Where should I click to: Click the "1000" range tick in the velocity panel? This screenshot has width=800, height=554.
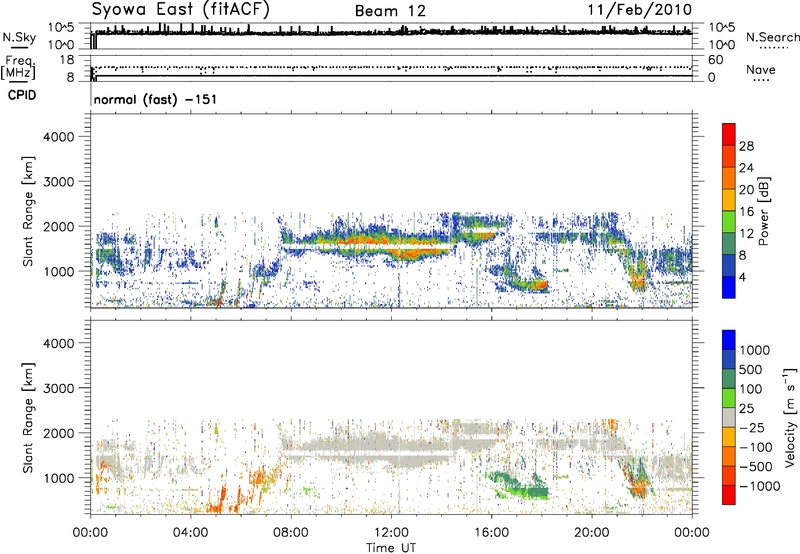pyautogui.click(x=58, y=478)
